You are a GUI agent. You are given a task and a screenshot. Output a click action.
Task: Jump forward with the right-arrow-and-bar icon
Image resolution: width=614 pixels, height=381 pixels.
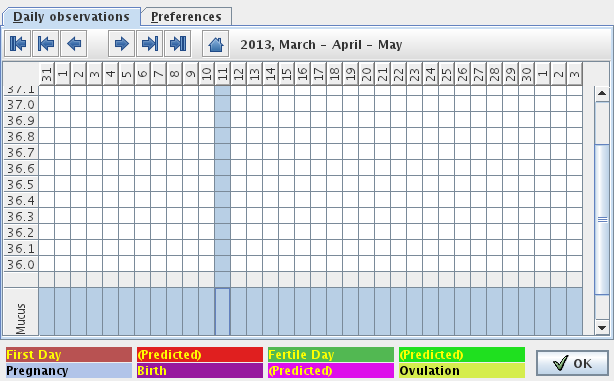click(150, 43)
